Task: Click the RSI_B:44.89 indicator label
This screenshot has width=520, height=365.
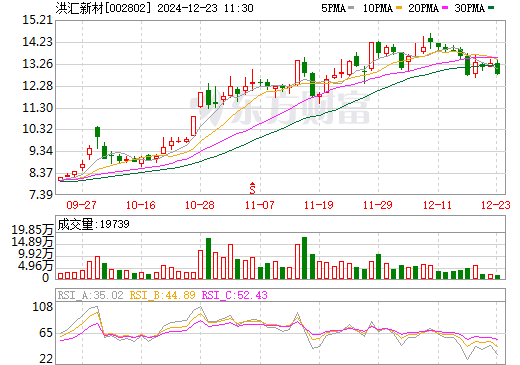Action: coord(162,295)
